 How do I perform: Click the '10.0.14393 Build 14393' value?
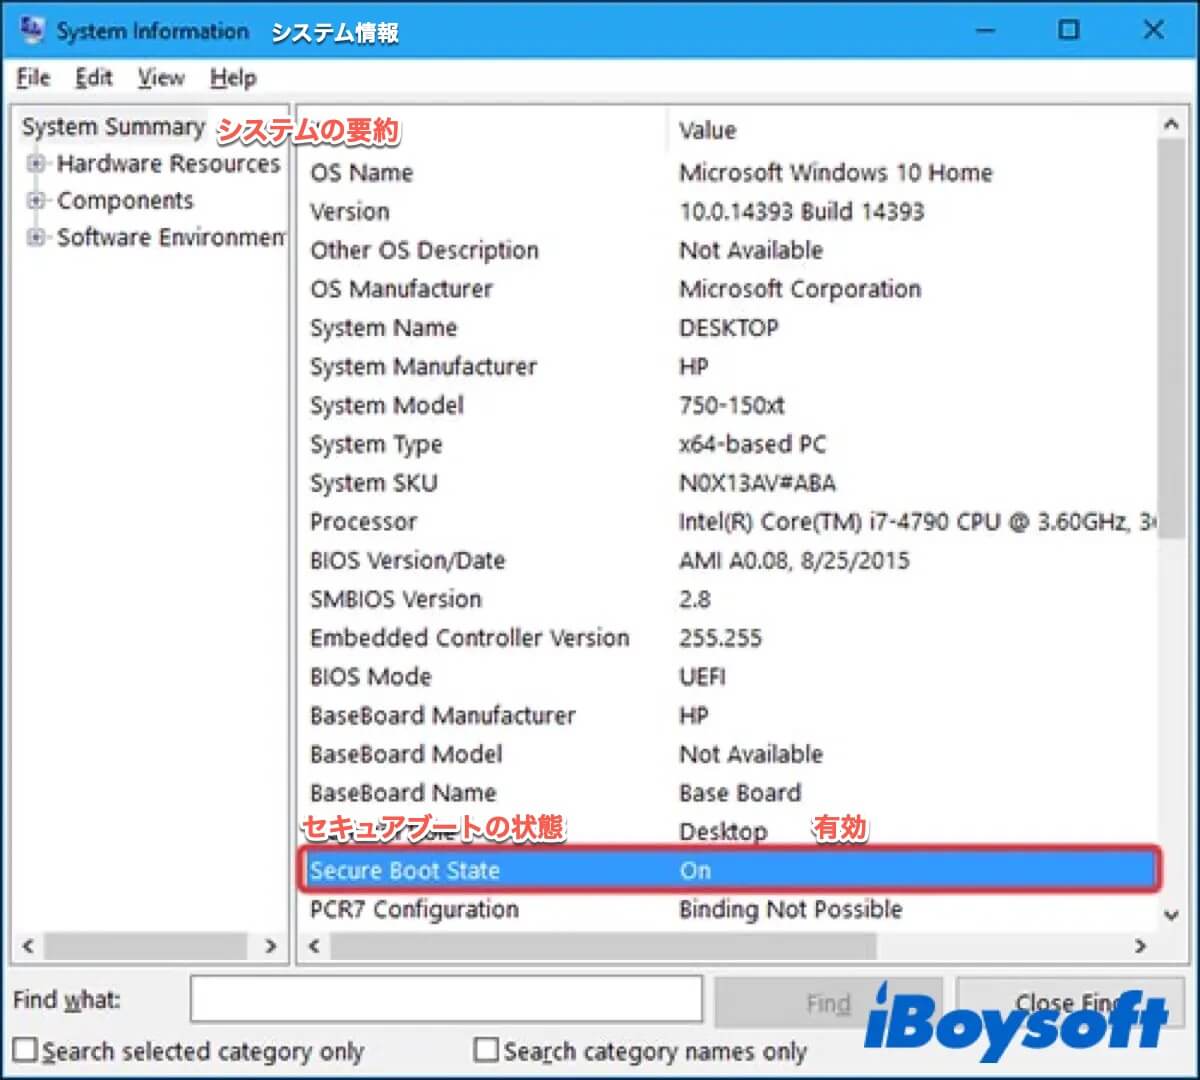(x=802, y=211)
